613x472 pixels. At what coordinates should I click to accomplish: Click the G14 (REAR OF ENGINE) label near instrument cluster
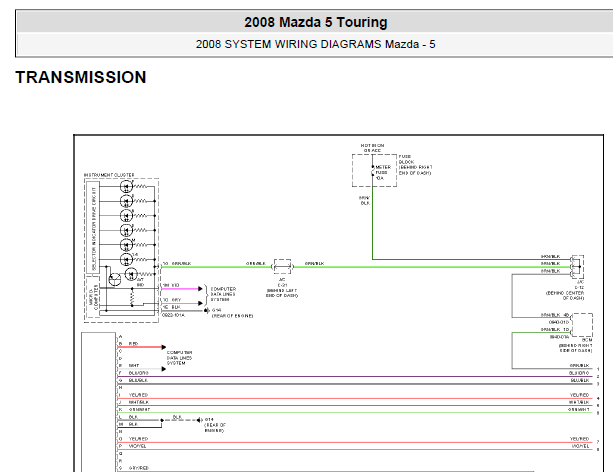tap(232, 312)
